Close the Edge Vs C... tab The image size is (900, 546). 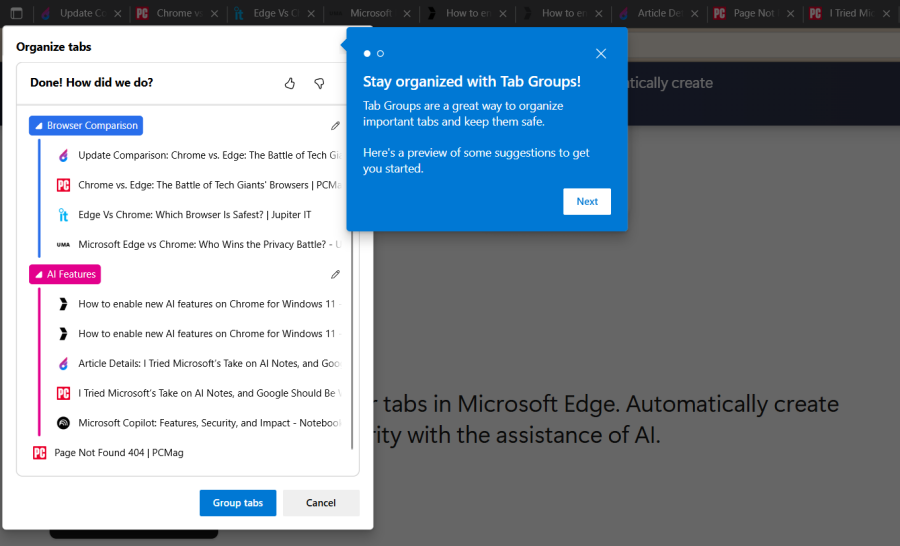(311, 13)
